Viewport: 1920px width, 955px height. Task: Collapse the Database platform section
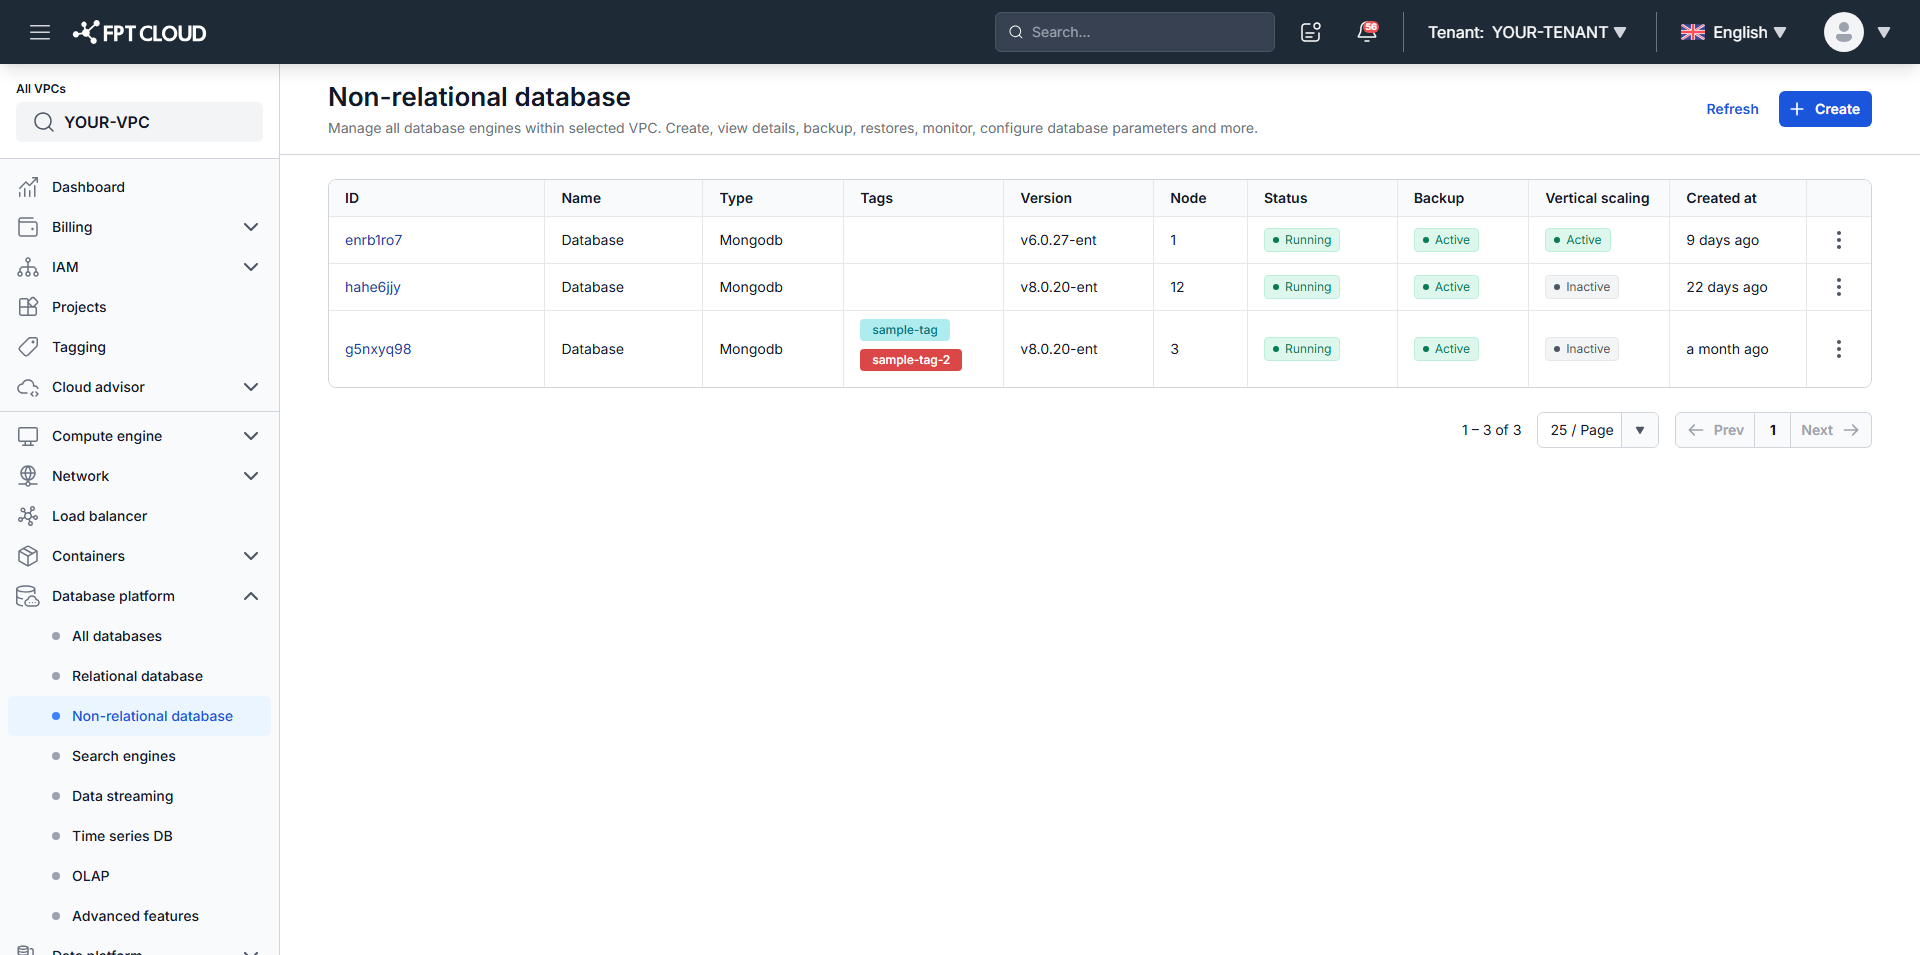pos(251,596)
